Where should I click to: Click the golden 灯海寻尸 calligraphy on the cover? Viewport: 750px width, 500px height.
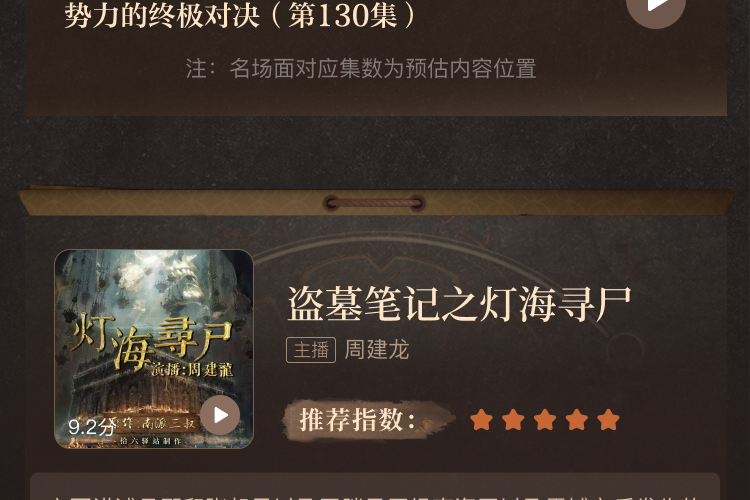coord(152,342)
